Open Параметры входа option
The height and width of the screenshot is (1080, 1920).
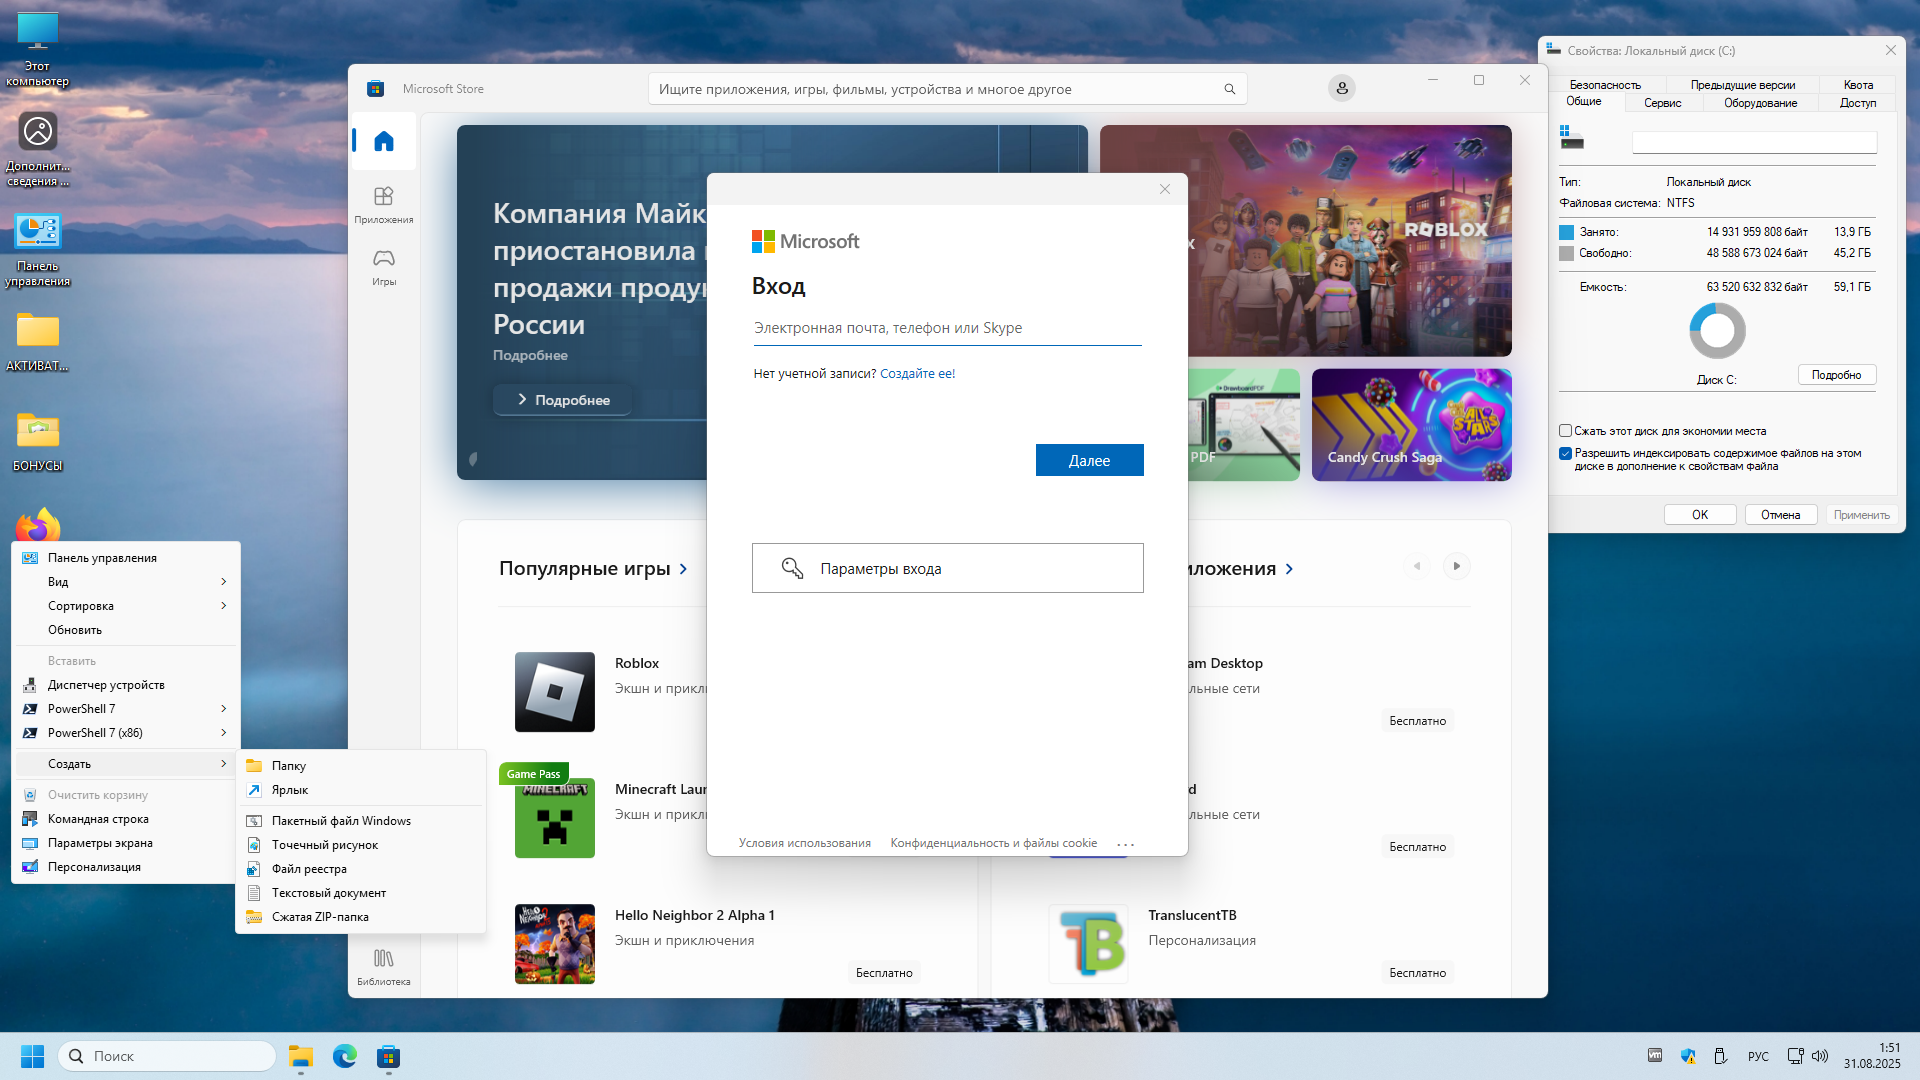point(947,568)
